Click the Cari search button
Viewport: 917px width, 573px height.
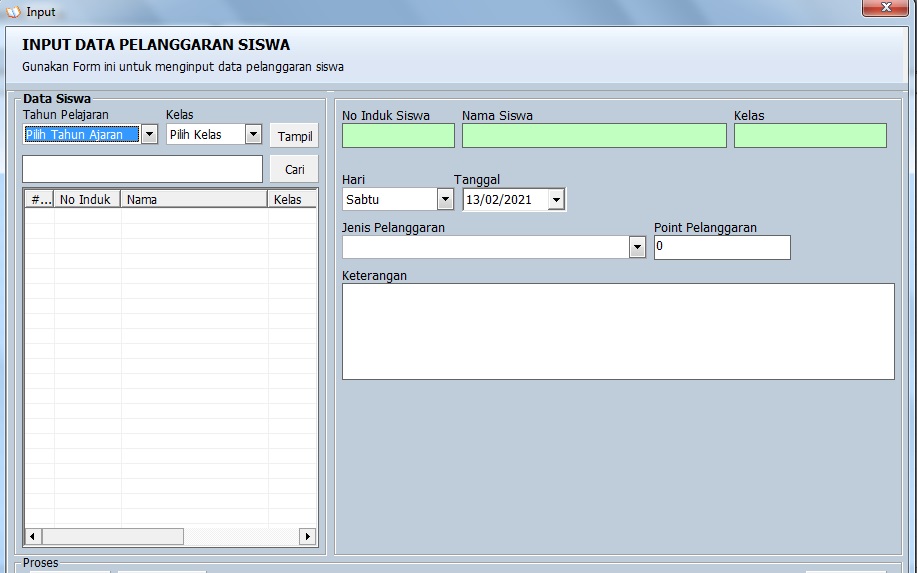pos(294,170)
